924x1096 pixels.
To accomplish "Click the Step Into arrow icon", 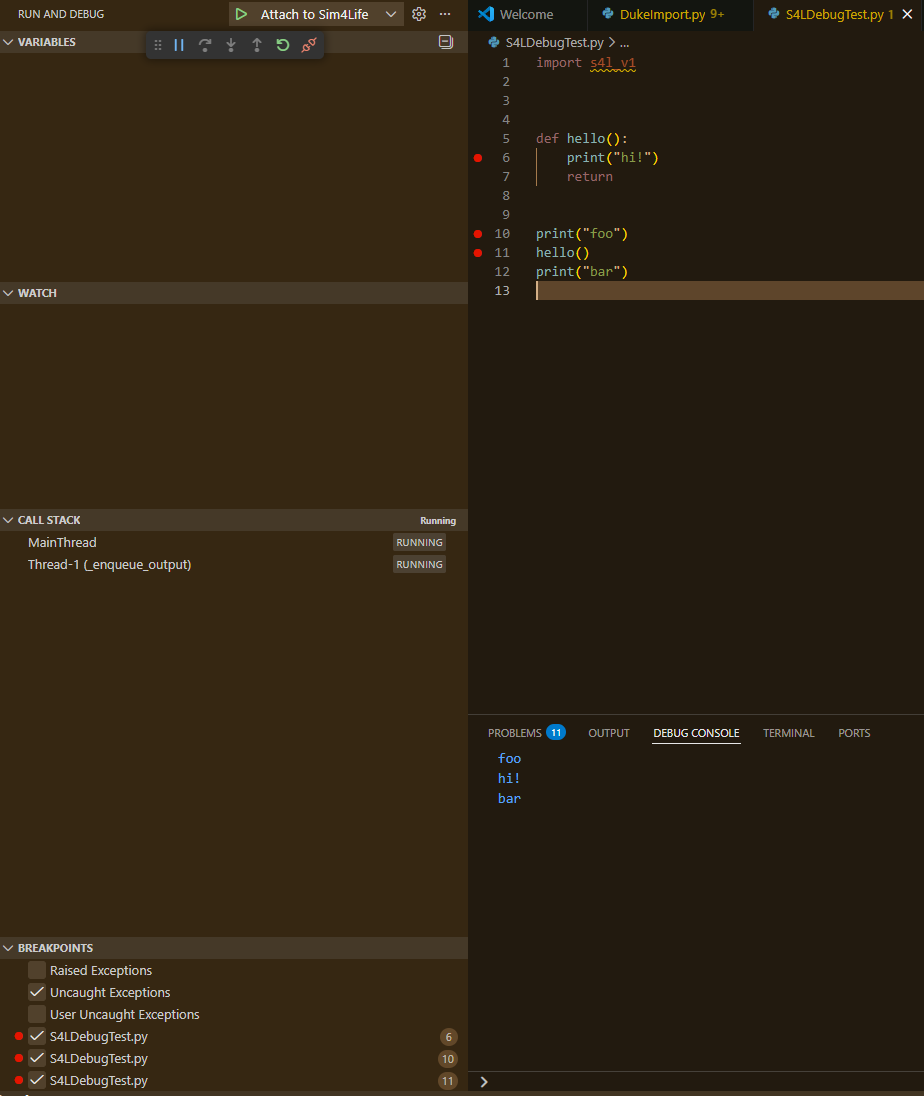I will pos(231,45).
